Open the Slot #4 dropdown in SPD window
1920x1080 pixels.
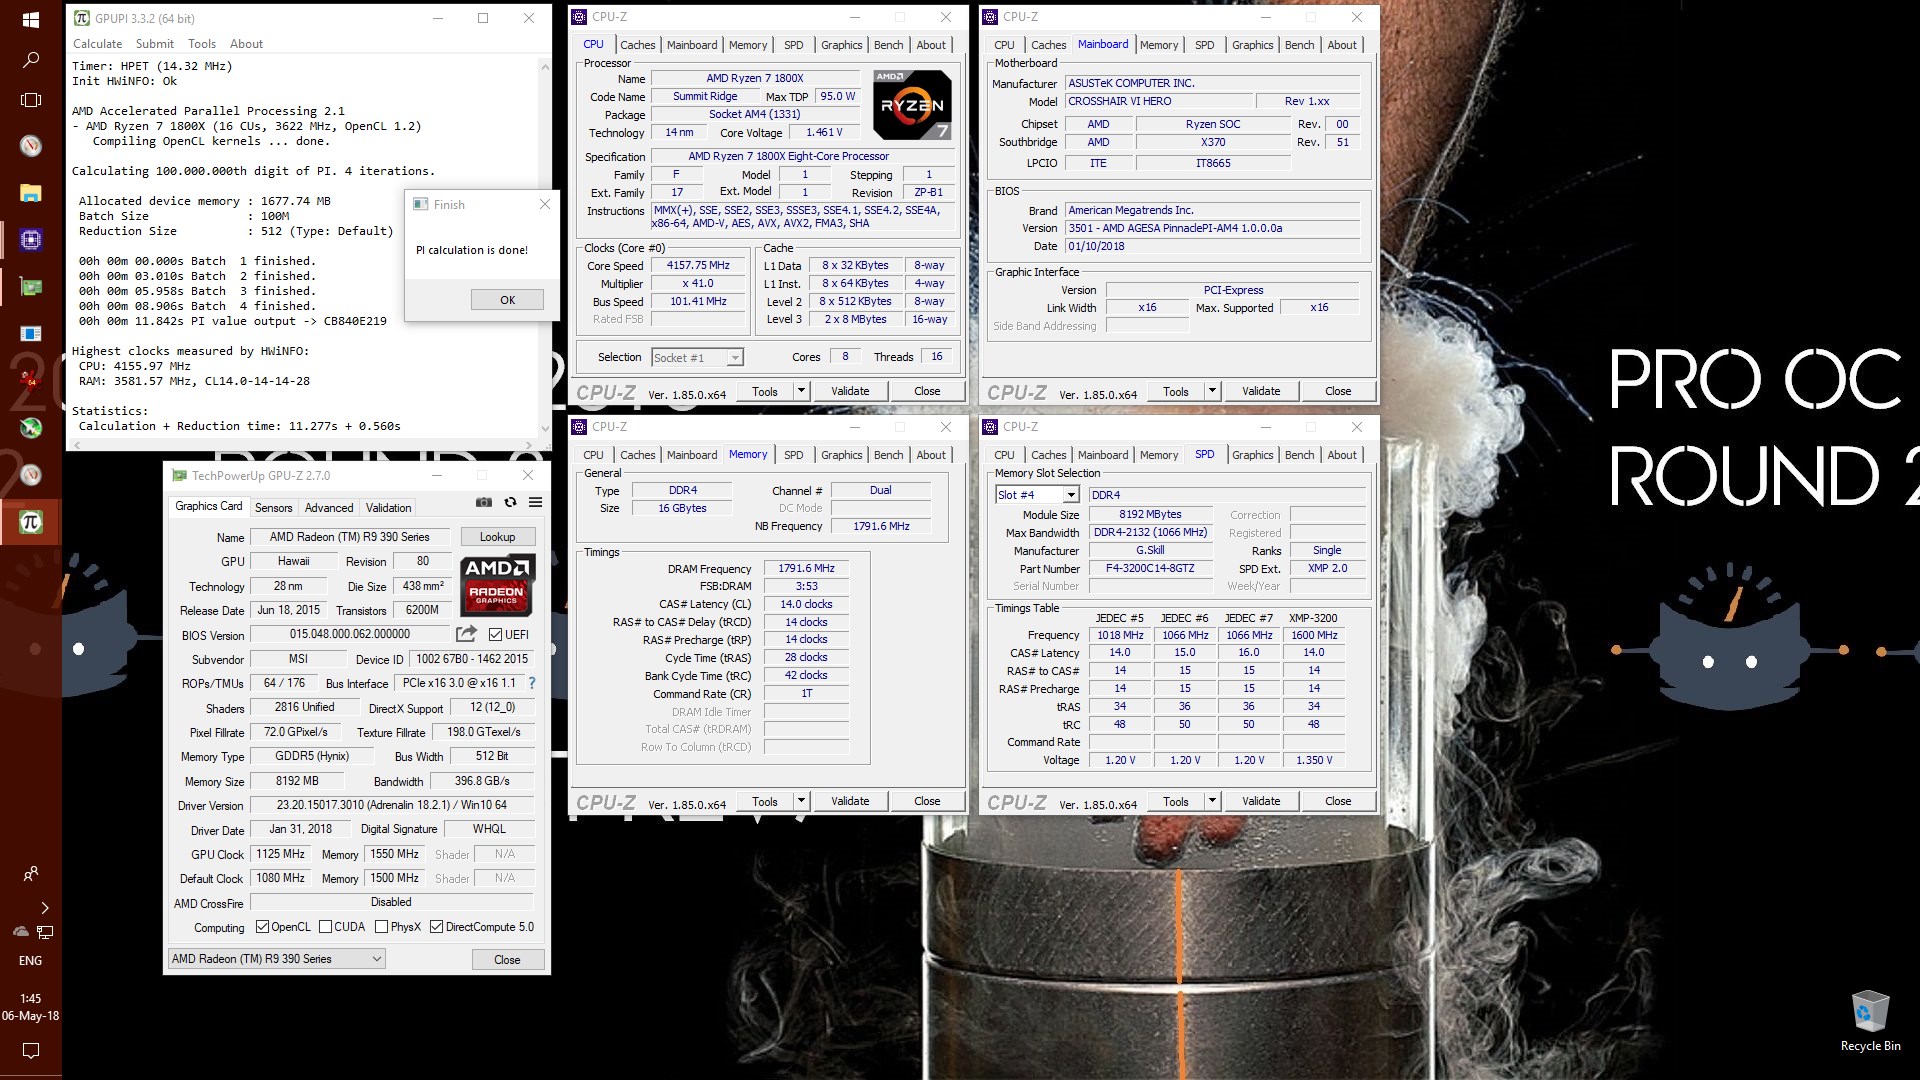(x=1037, y=495)
